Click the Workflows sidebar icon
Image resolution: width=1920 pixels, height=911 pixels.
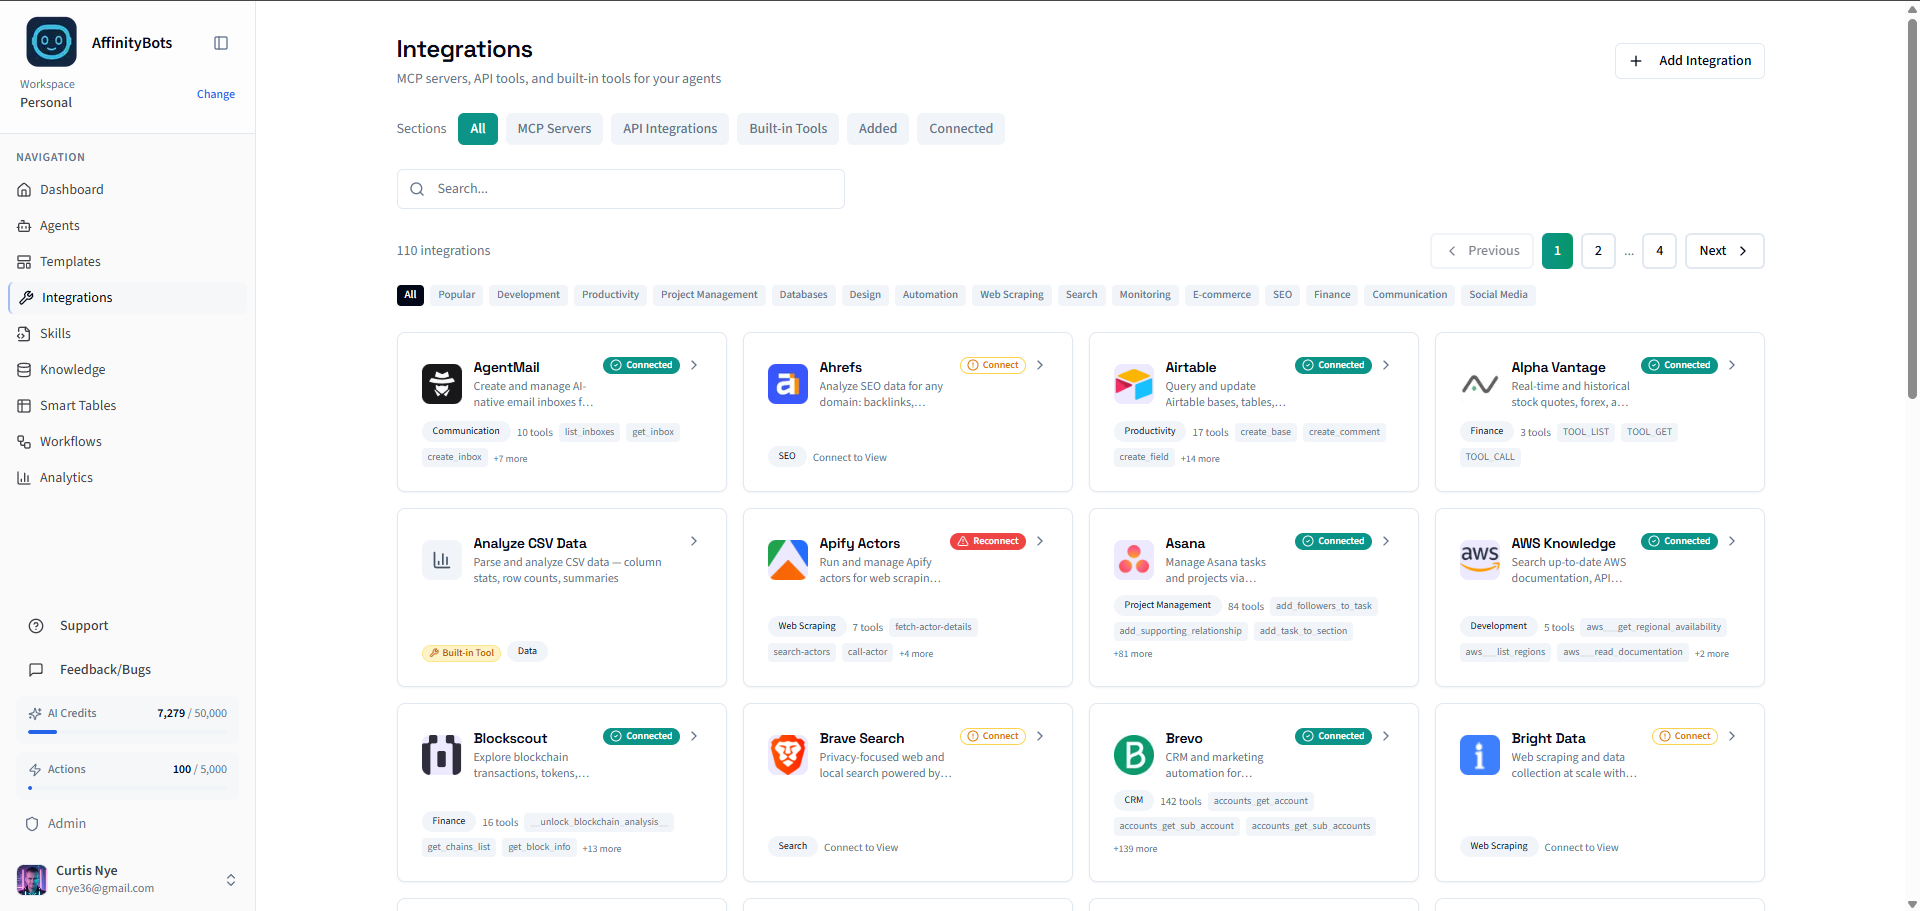click(x=23, y=441)
